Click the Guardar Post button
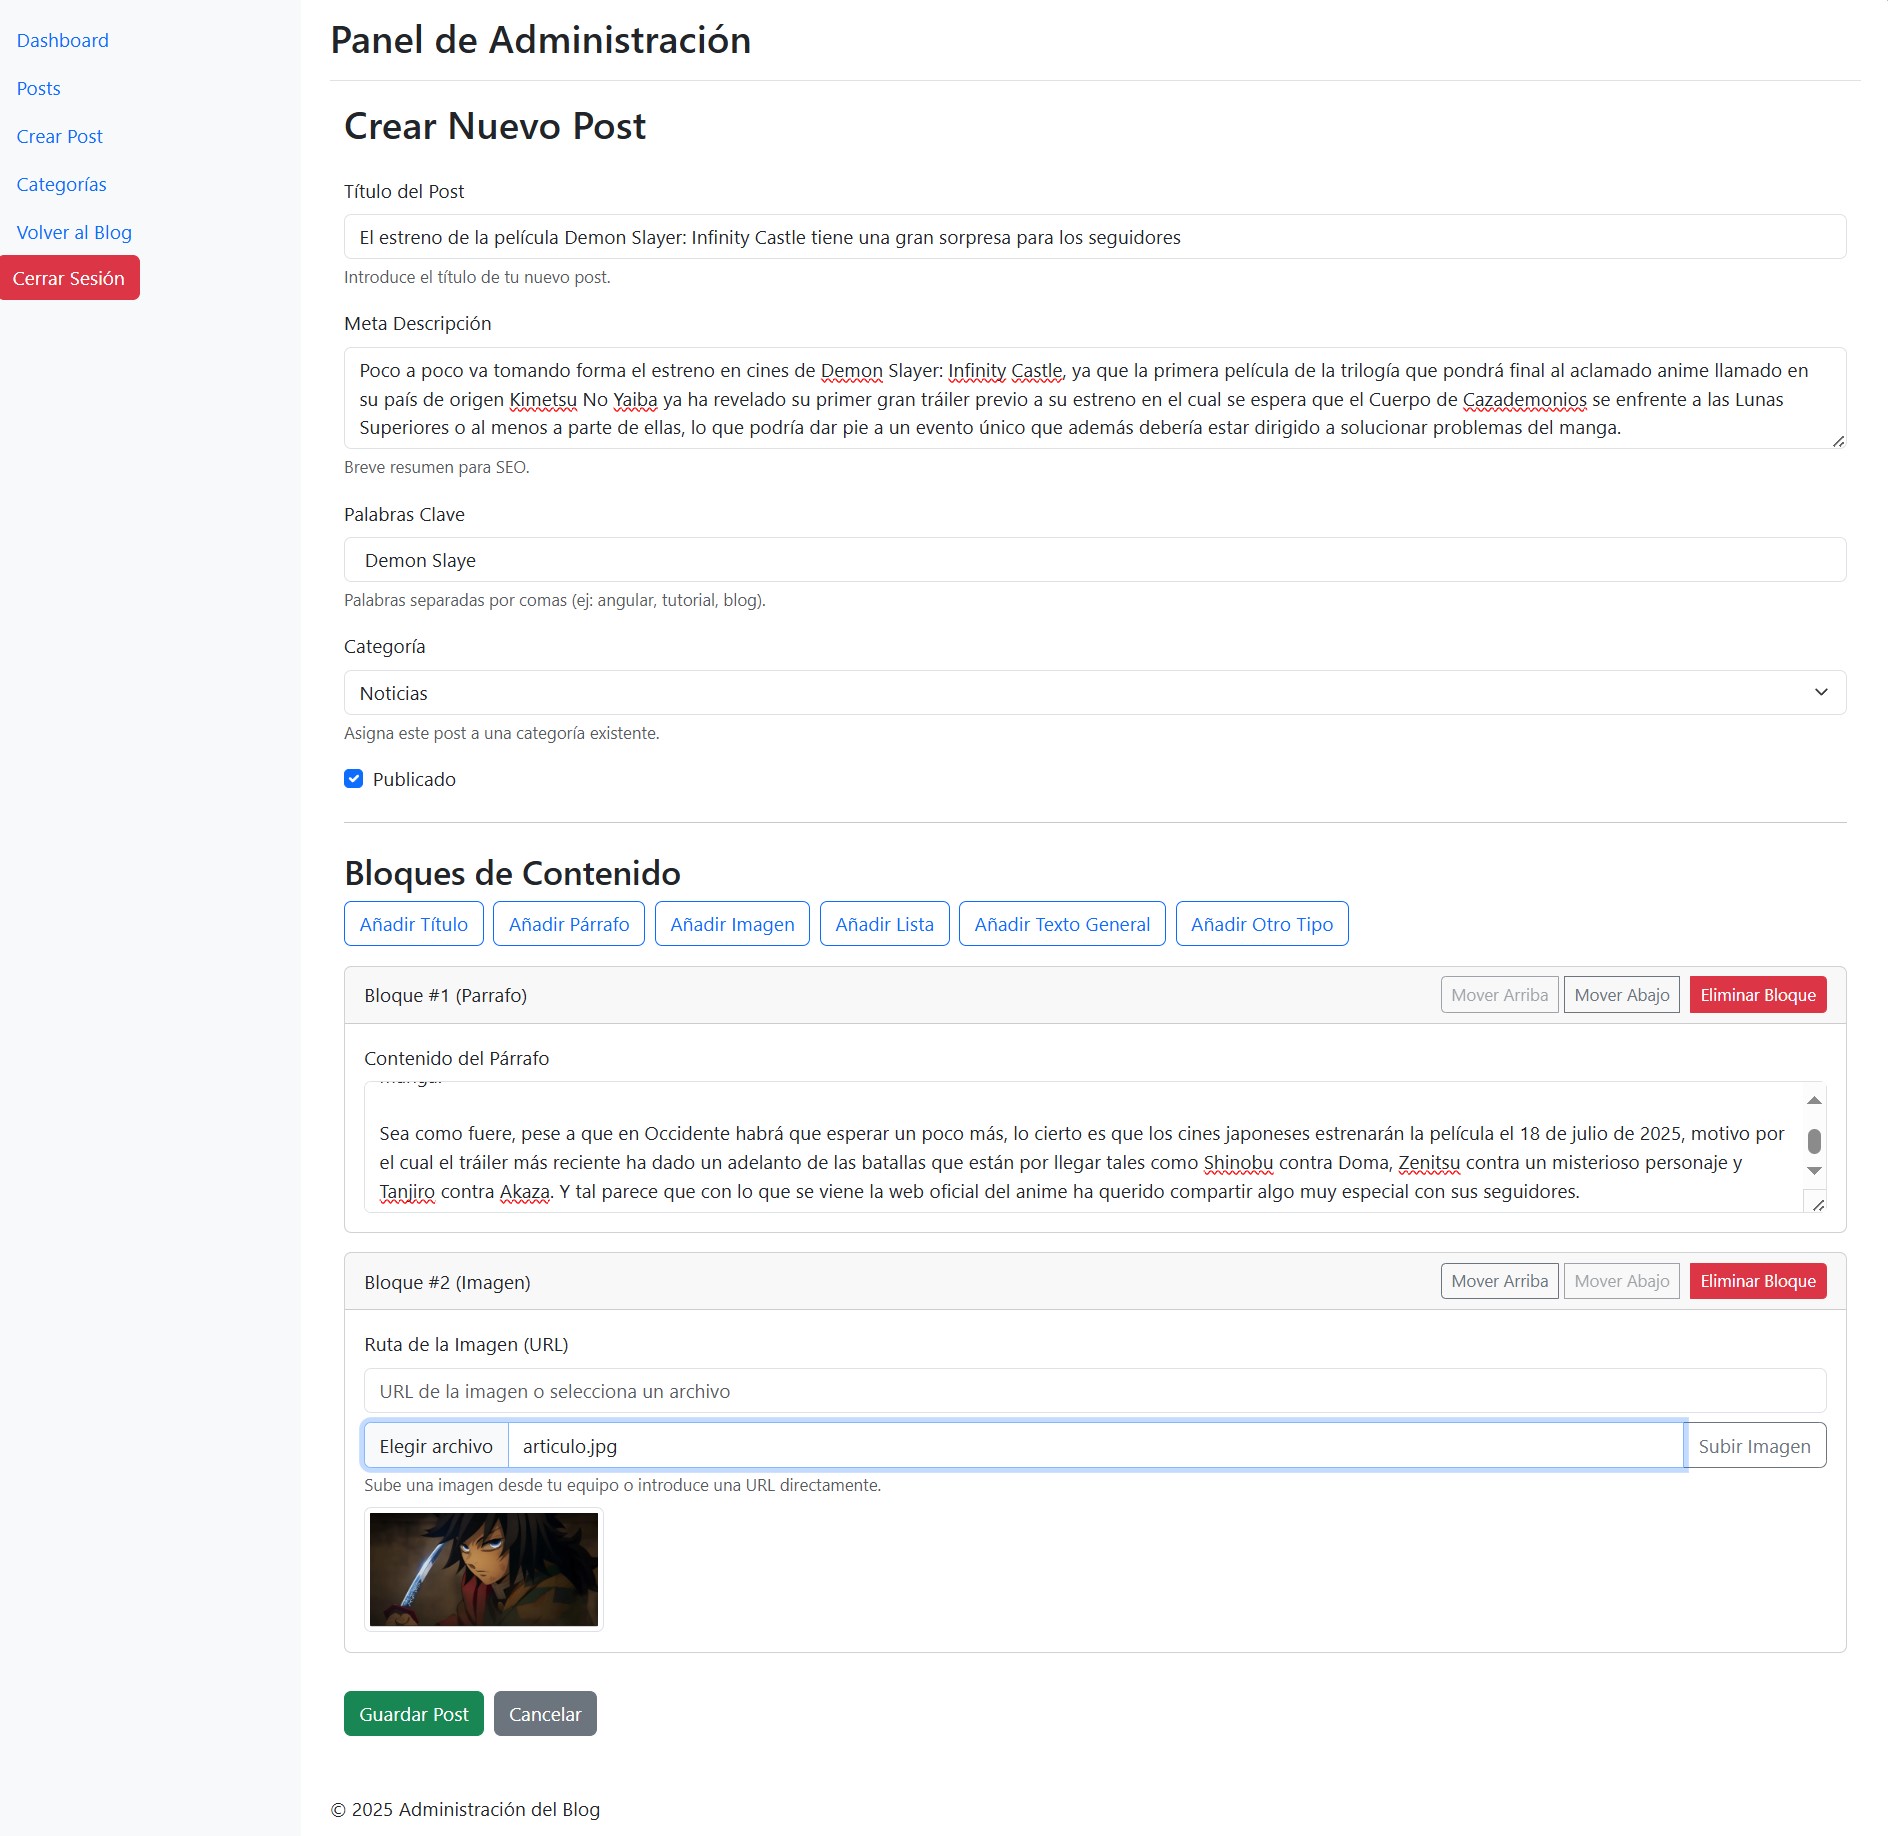The image size is (1888, 1836). tap(414, 1714)
